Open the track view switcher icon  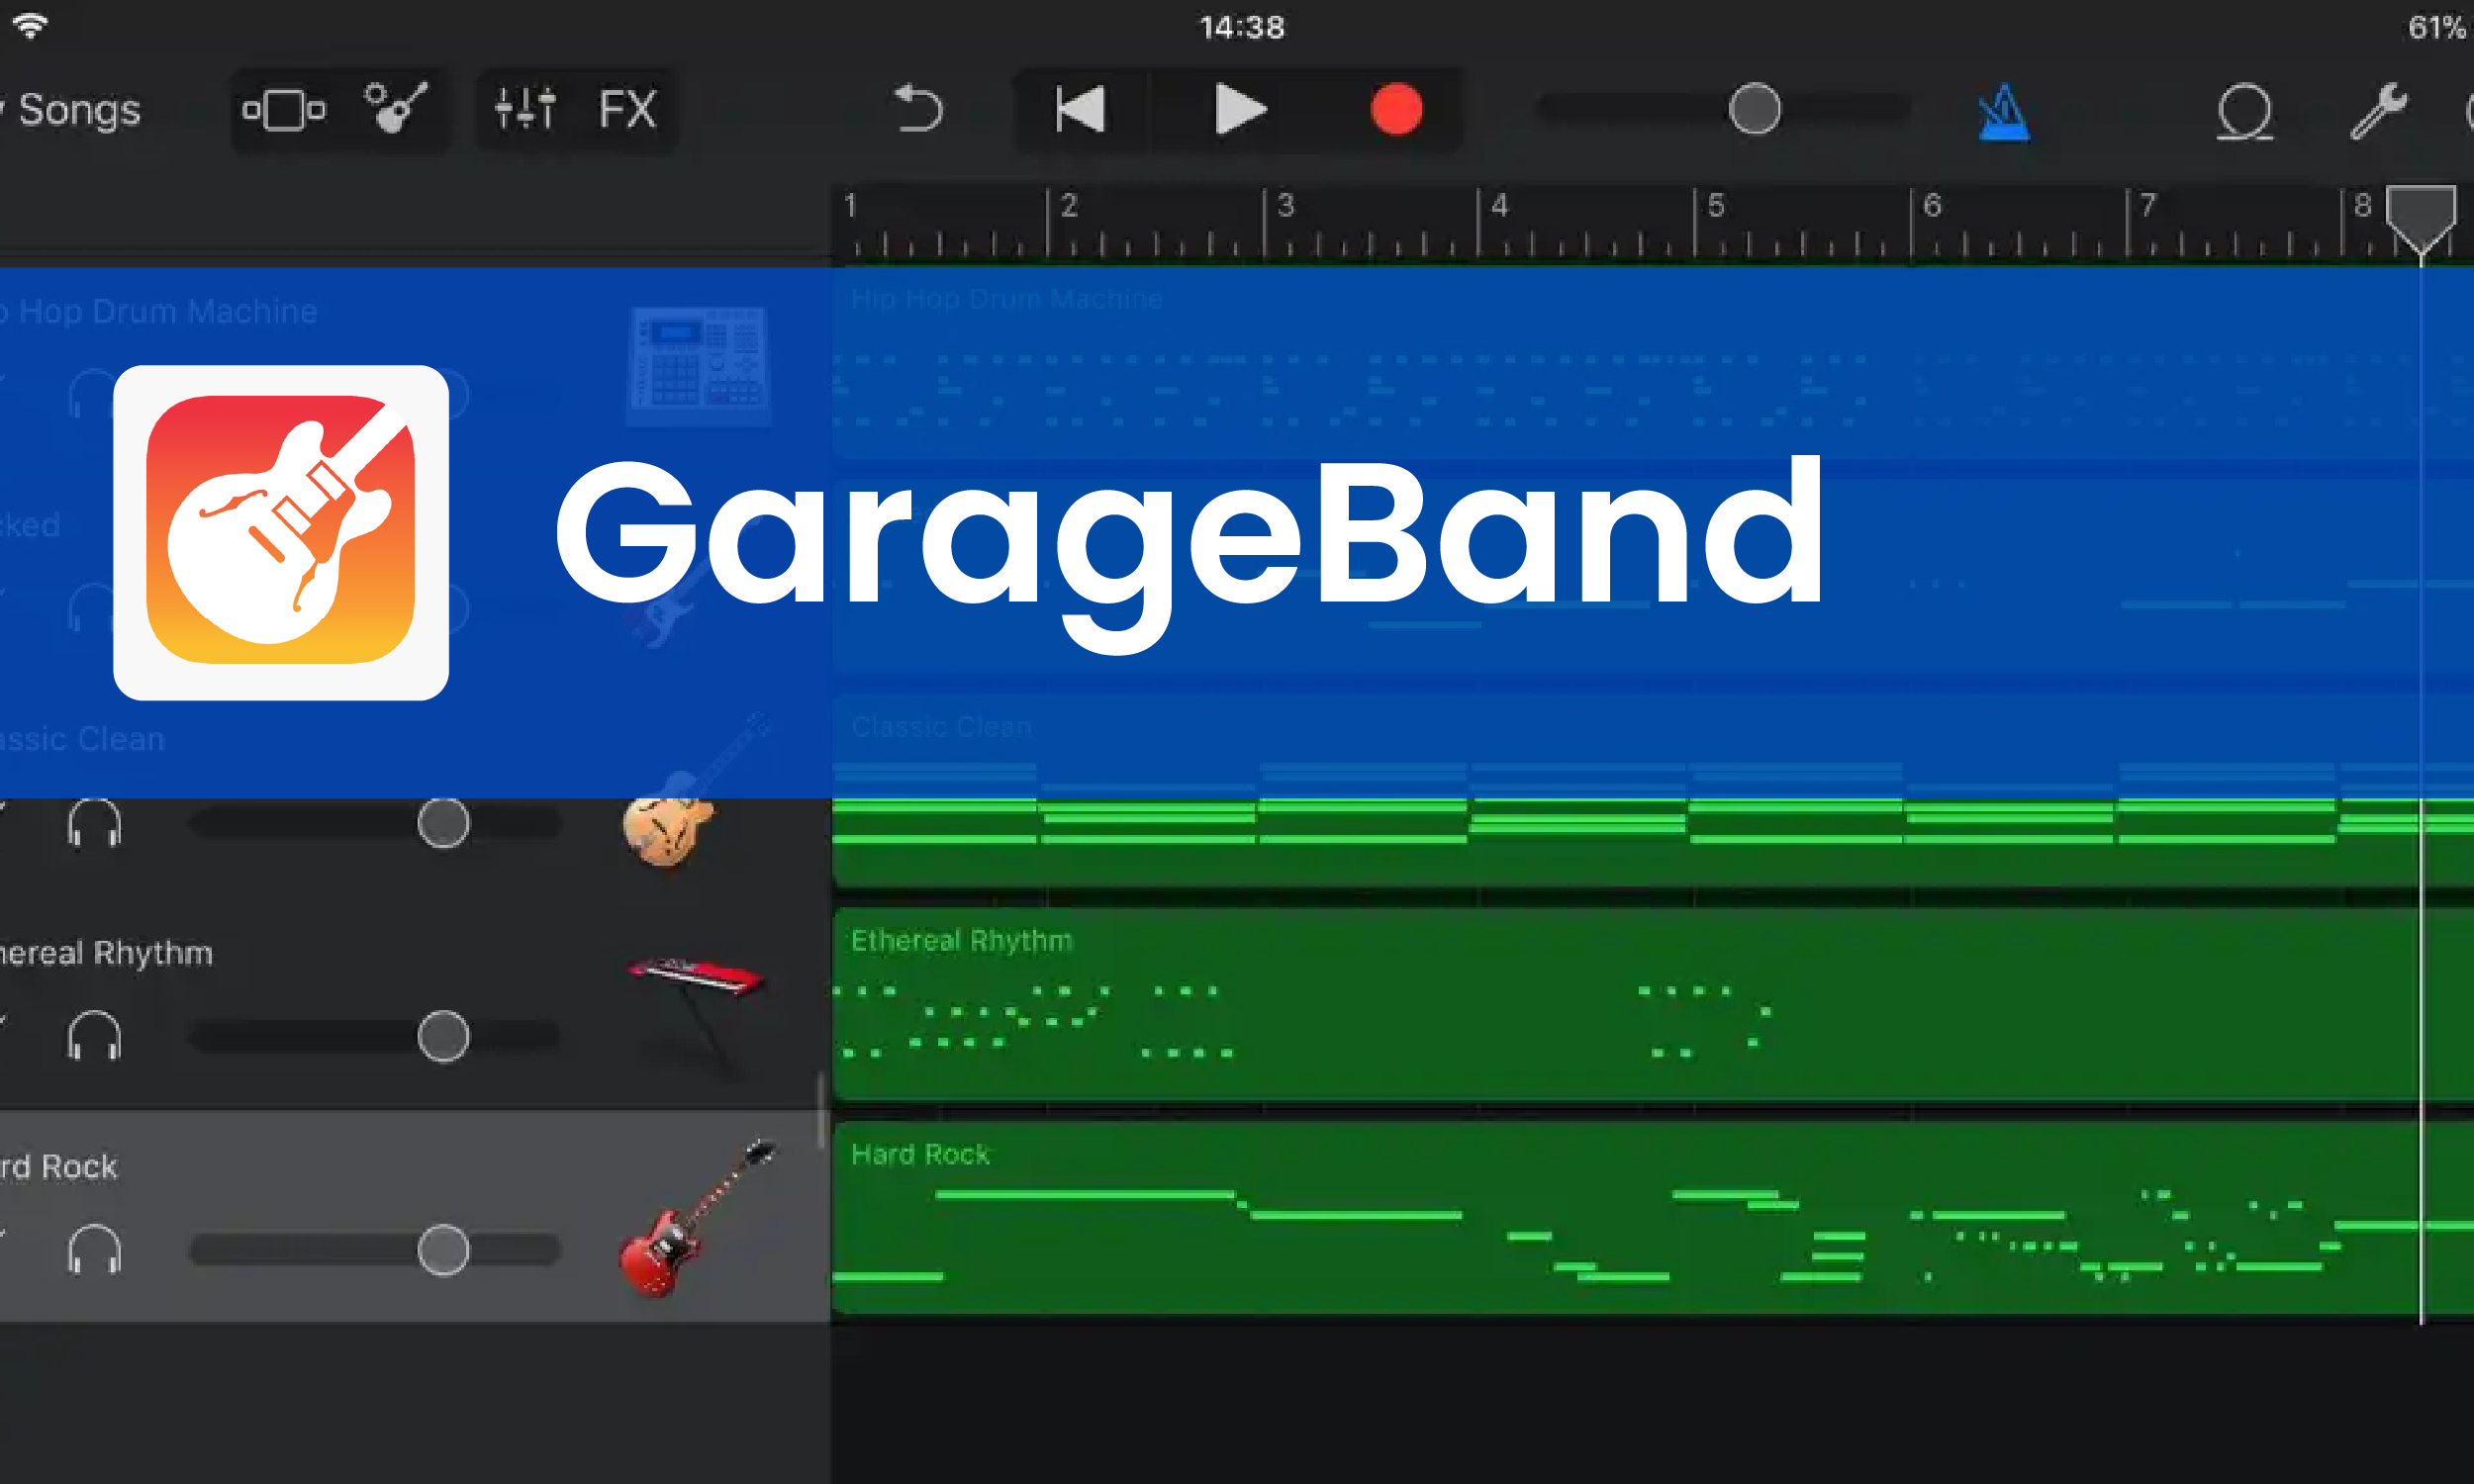click(x=284, y=110)
